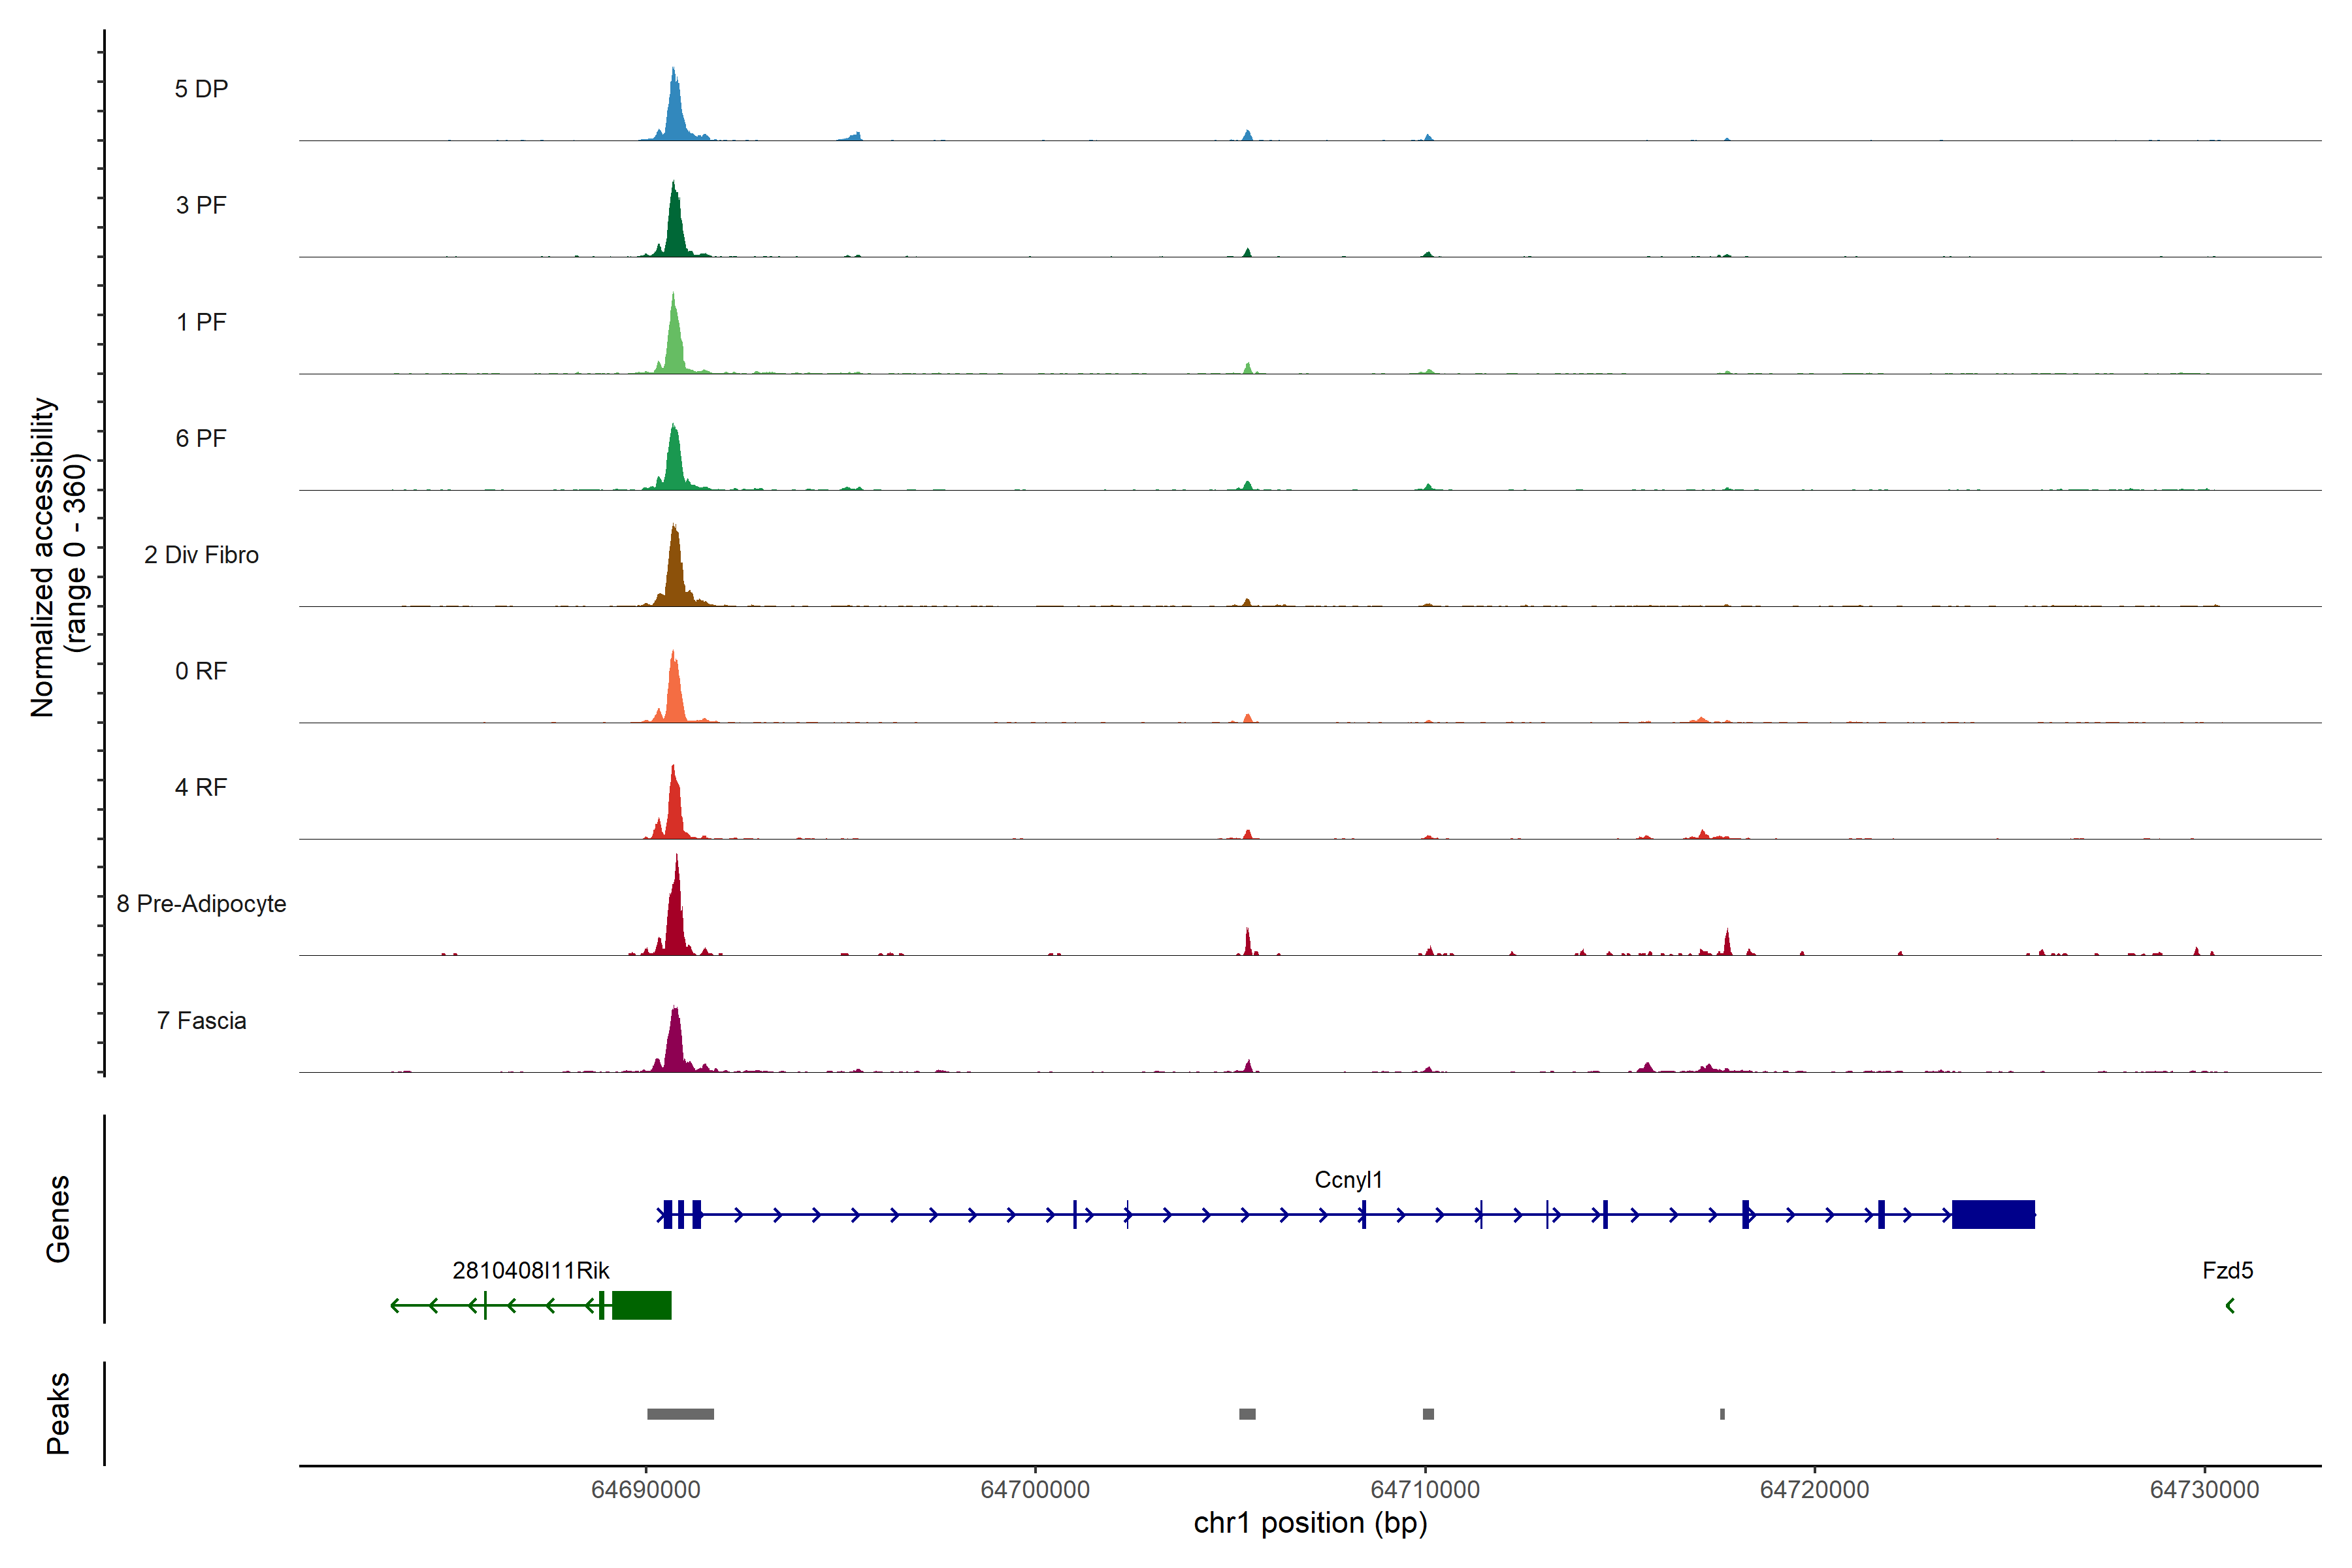Screen dimensions: 2352x1568
Task: Click the chr1 position (bp) axis title
Action: (x=1310, y=1524)
